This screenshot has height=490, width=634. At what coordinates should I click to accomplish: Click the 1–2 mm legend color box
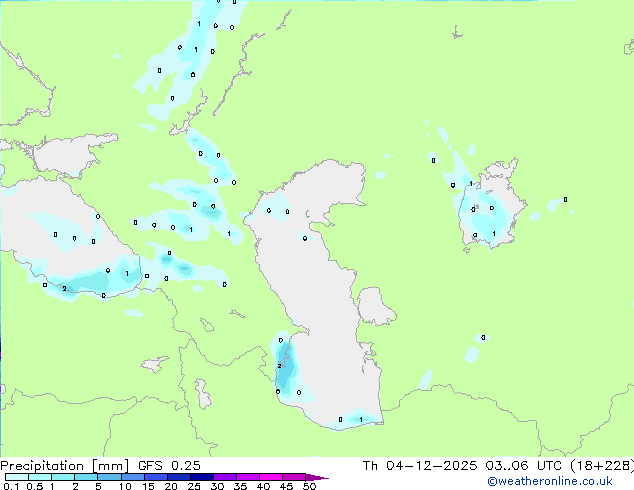(x=63, y=477)
